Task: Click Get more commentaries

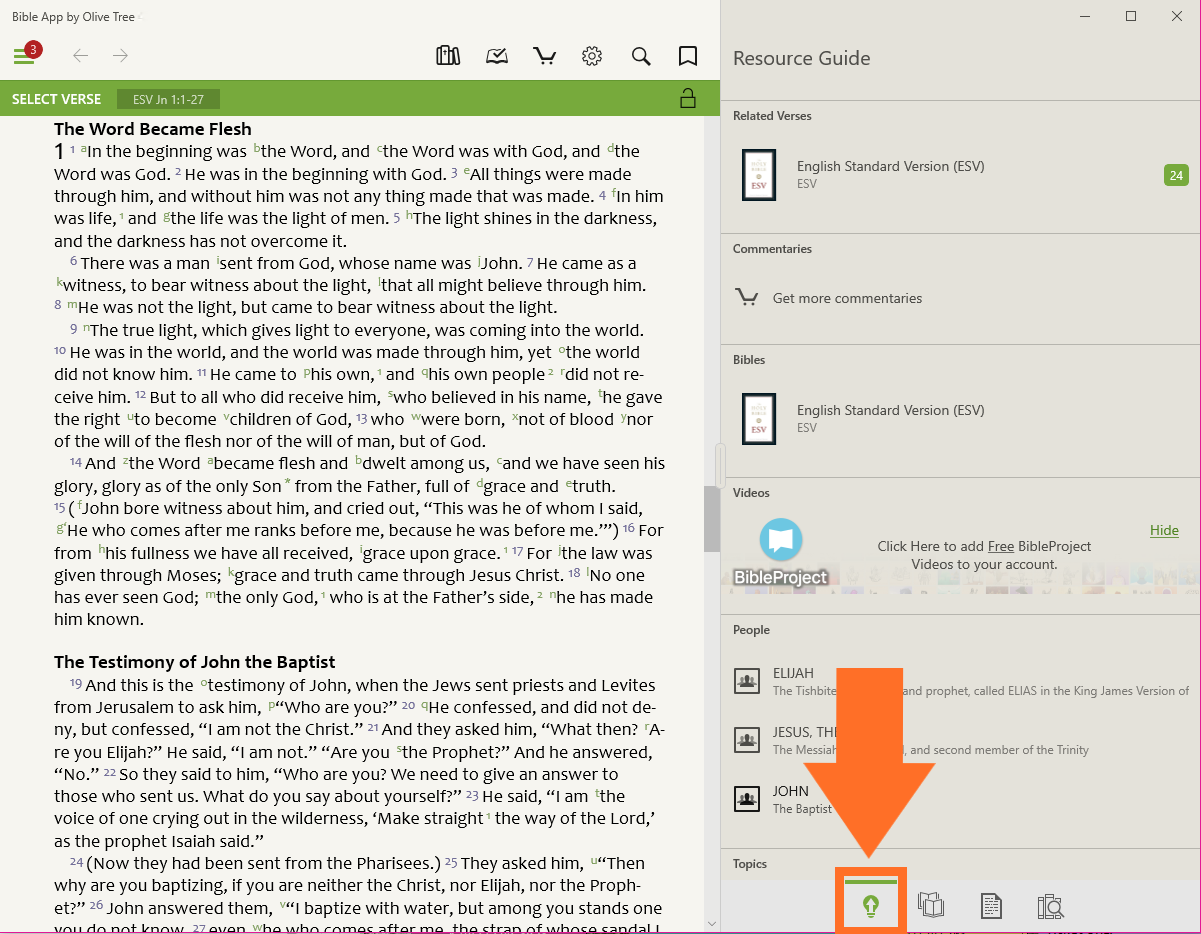Action: pyautogui.click(x=847, y=298)
